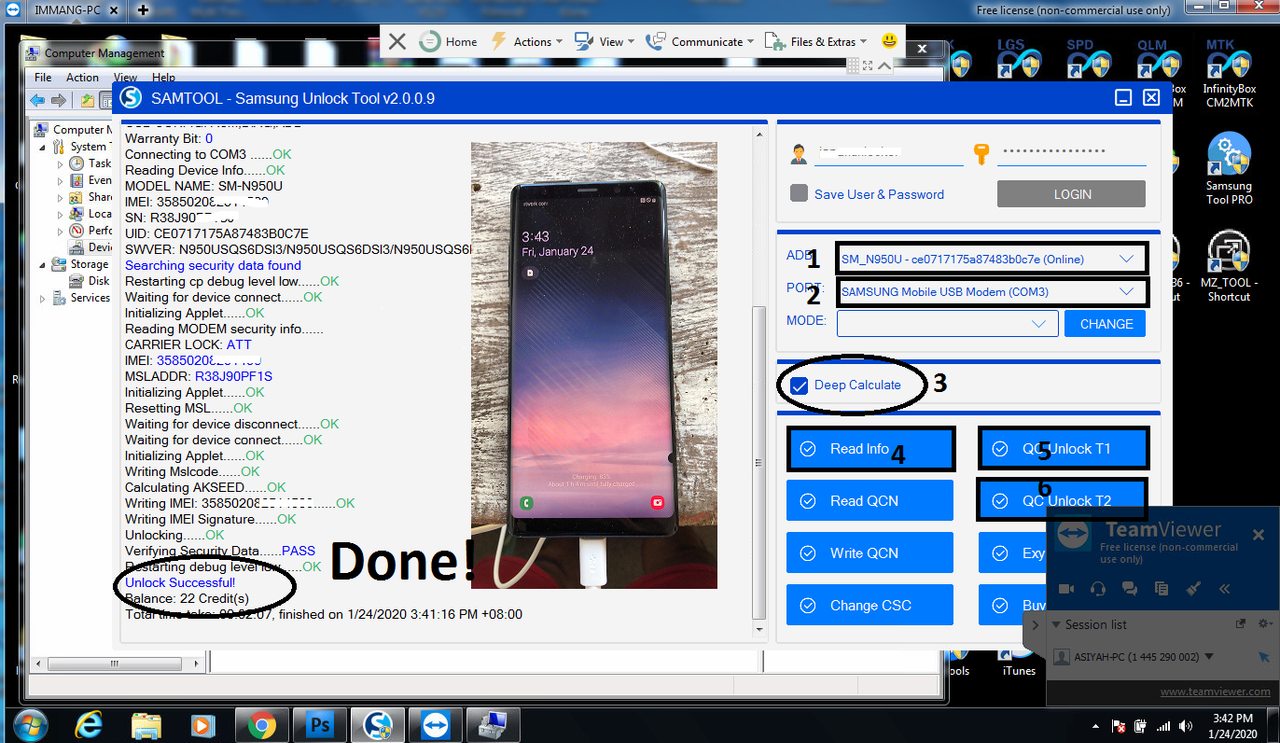Click the Read QCN button
The image size is (1280, 743).
click(x=870, y=501)
